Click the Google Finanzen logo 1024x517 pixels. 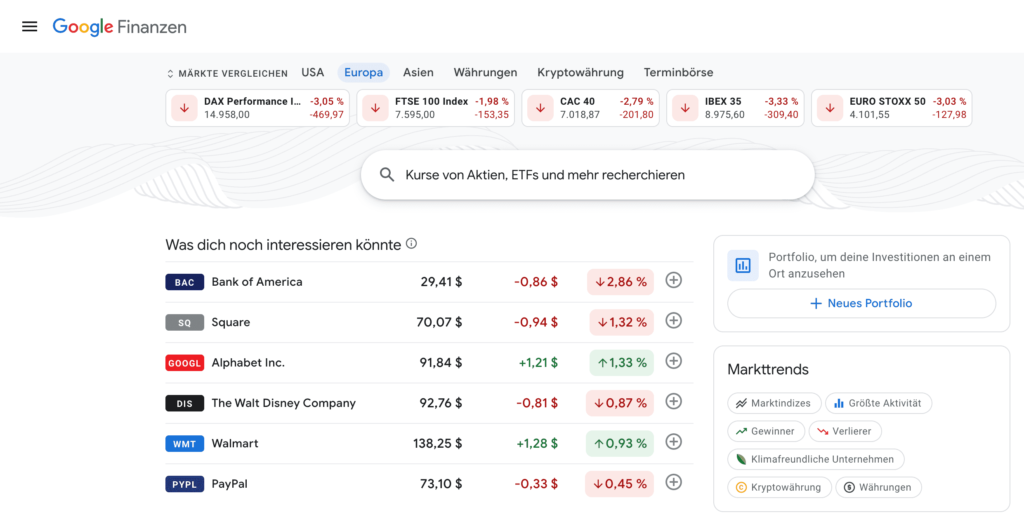(x=120, y=27)
